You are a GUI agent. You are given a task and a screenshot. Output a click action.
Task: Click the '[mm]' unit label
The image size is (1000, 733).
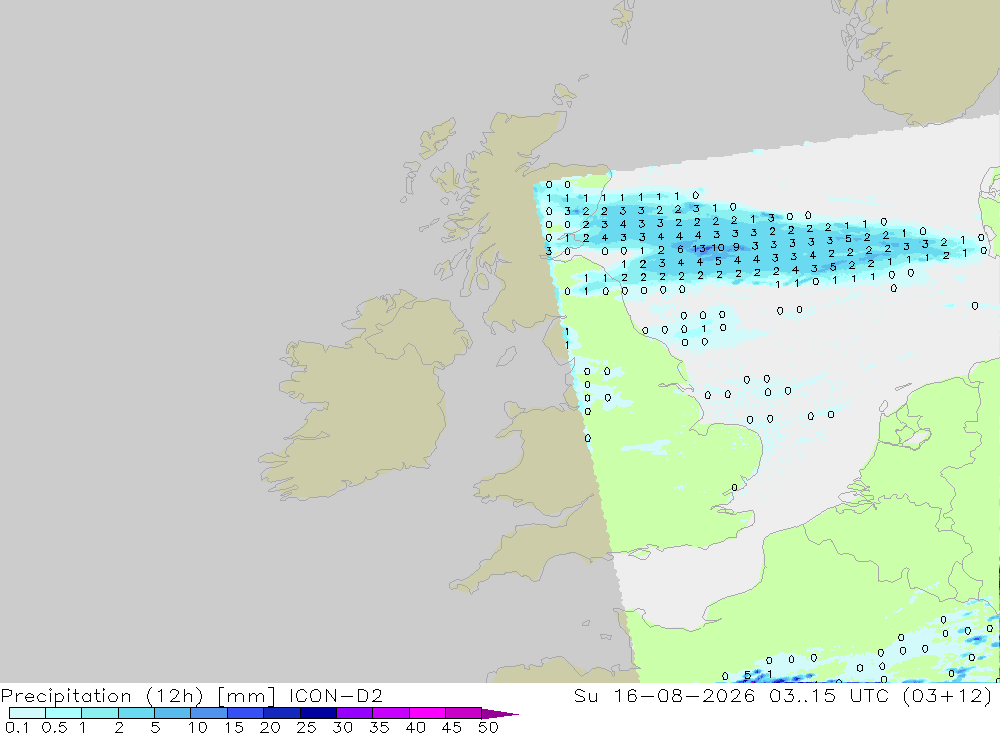click(x=246, y=696)
